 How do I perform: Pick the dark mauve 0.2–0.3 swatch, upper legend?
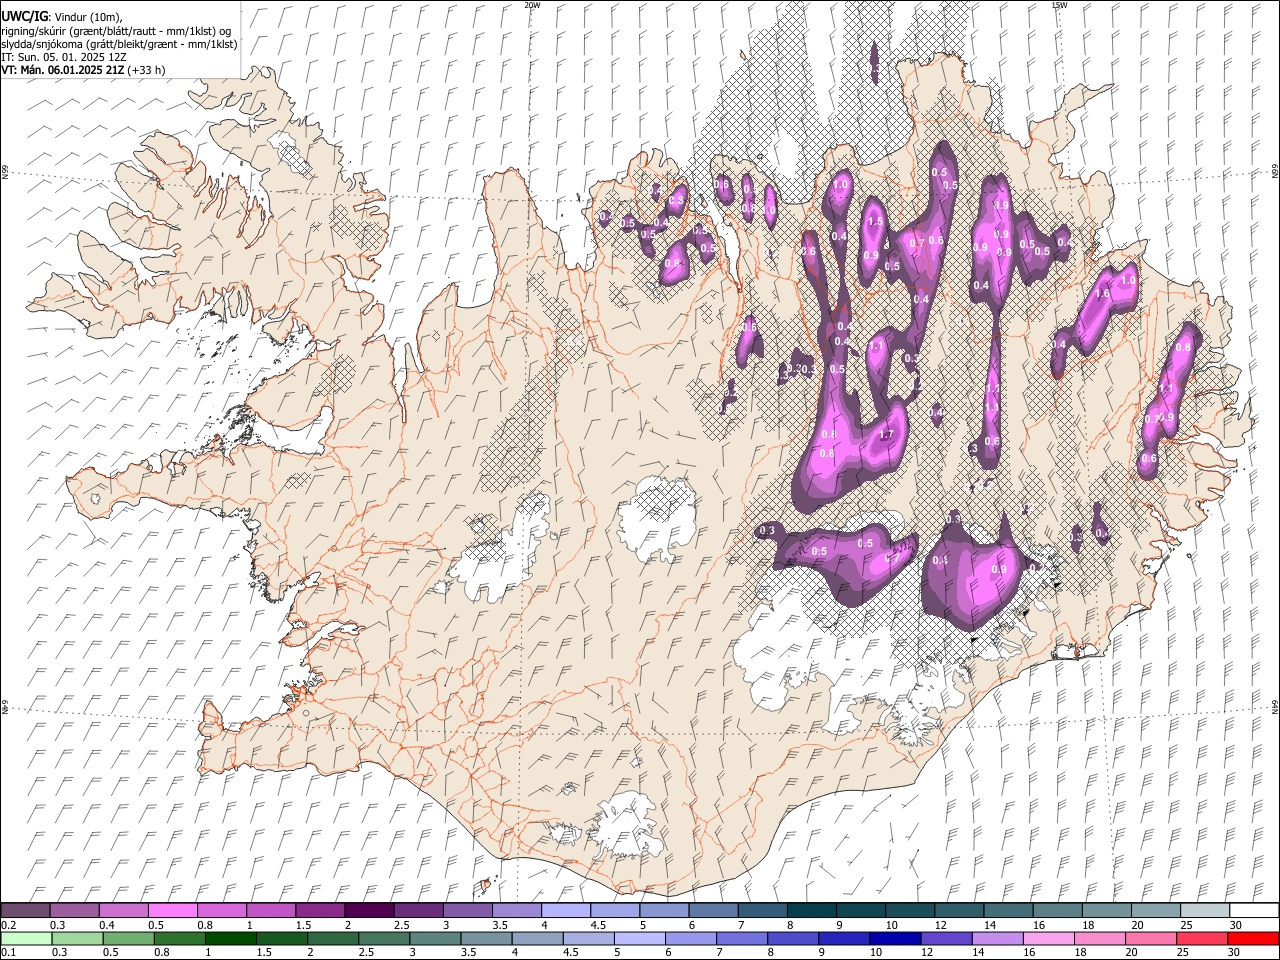(x=25, y=911)
